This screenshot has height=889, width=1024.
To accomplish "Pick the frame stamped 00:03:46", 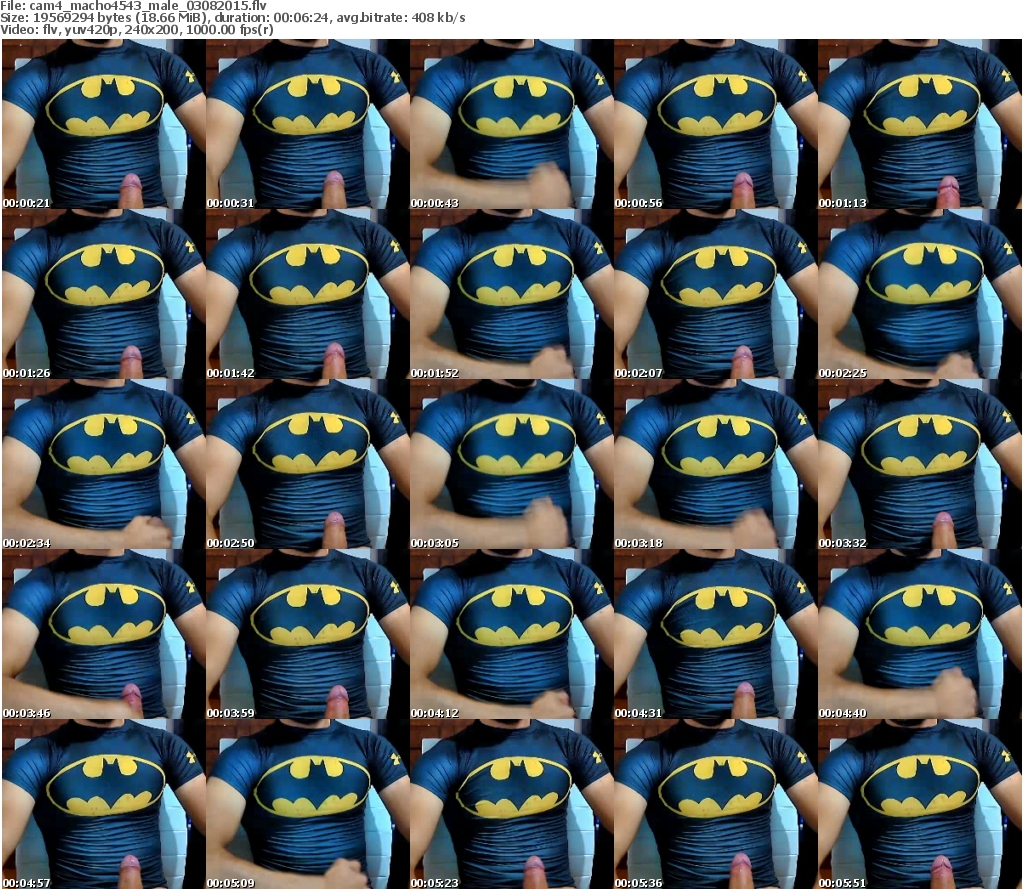I will 104,634.
